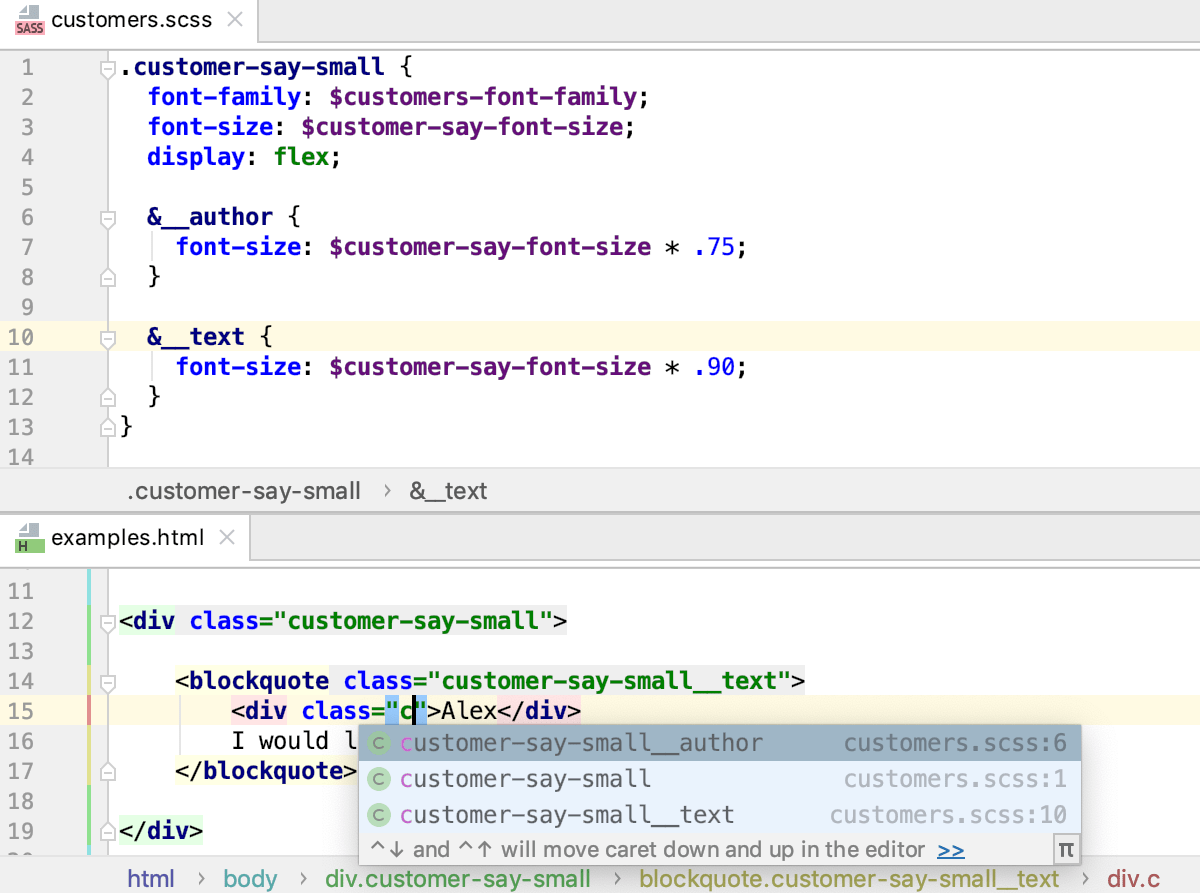Click html breadcrumb in HTML editor
Screen dimensions: 1200x893
[151, 879]
